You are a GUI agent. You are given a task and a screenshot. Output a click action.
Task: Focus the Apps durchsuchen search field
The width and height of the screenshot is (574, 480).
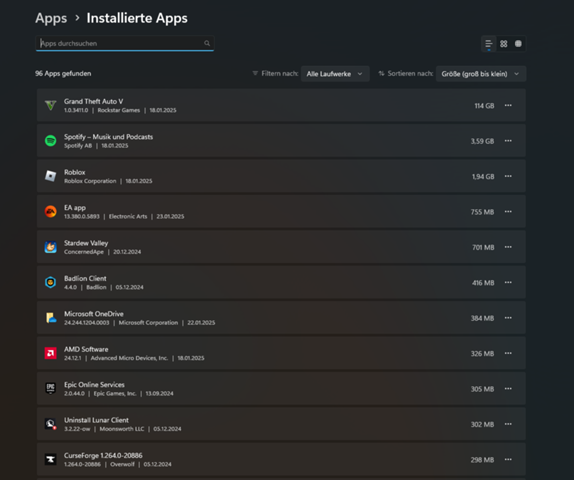[125, 43]
